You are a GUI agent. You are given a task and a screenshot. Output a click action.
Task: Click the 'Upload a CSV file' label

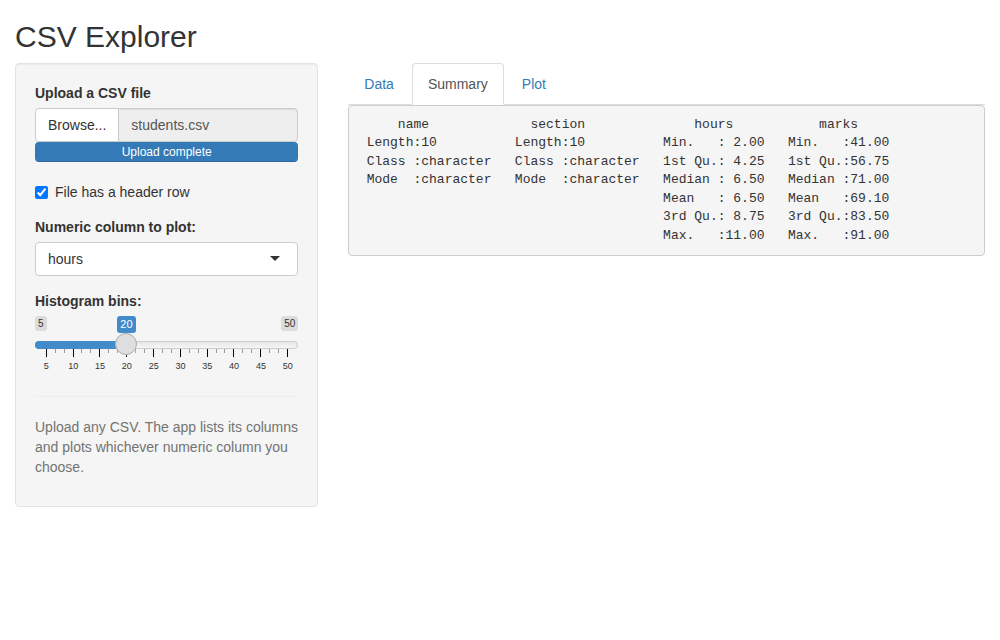93,93
